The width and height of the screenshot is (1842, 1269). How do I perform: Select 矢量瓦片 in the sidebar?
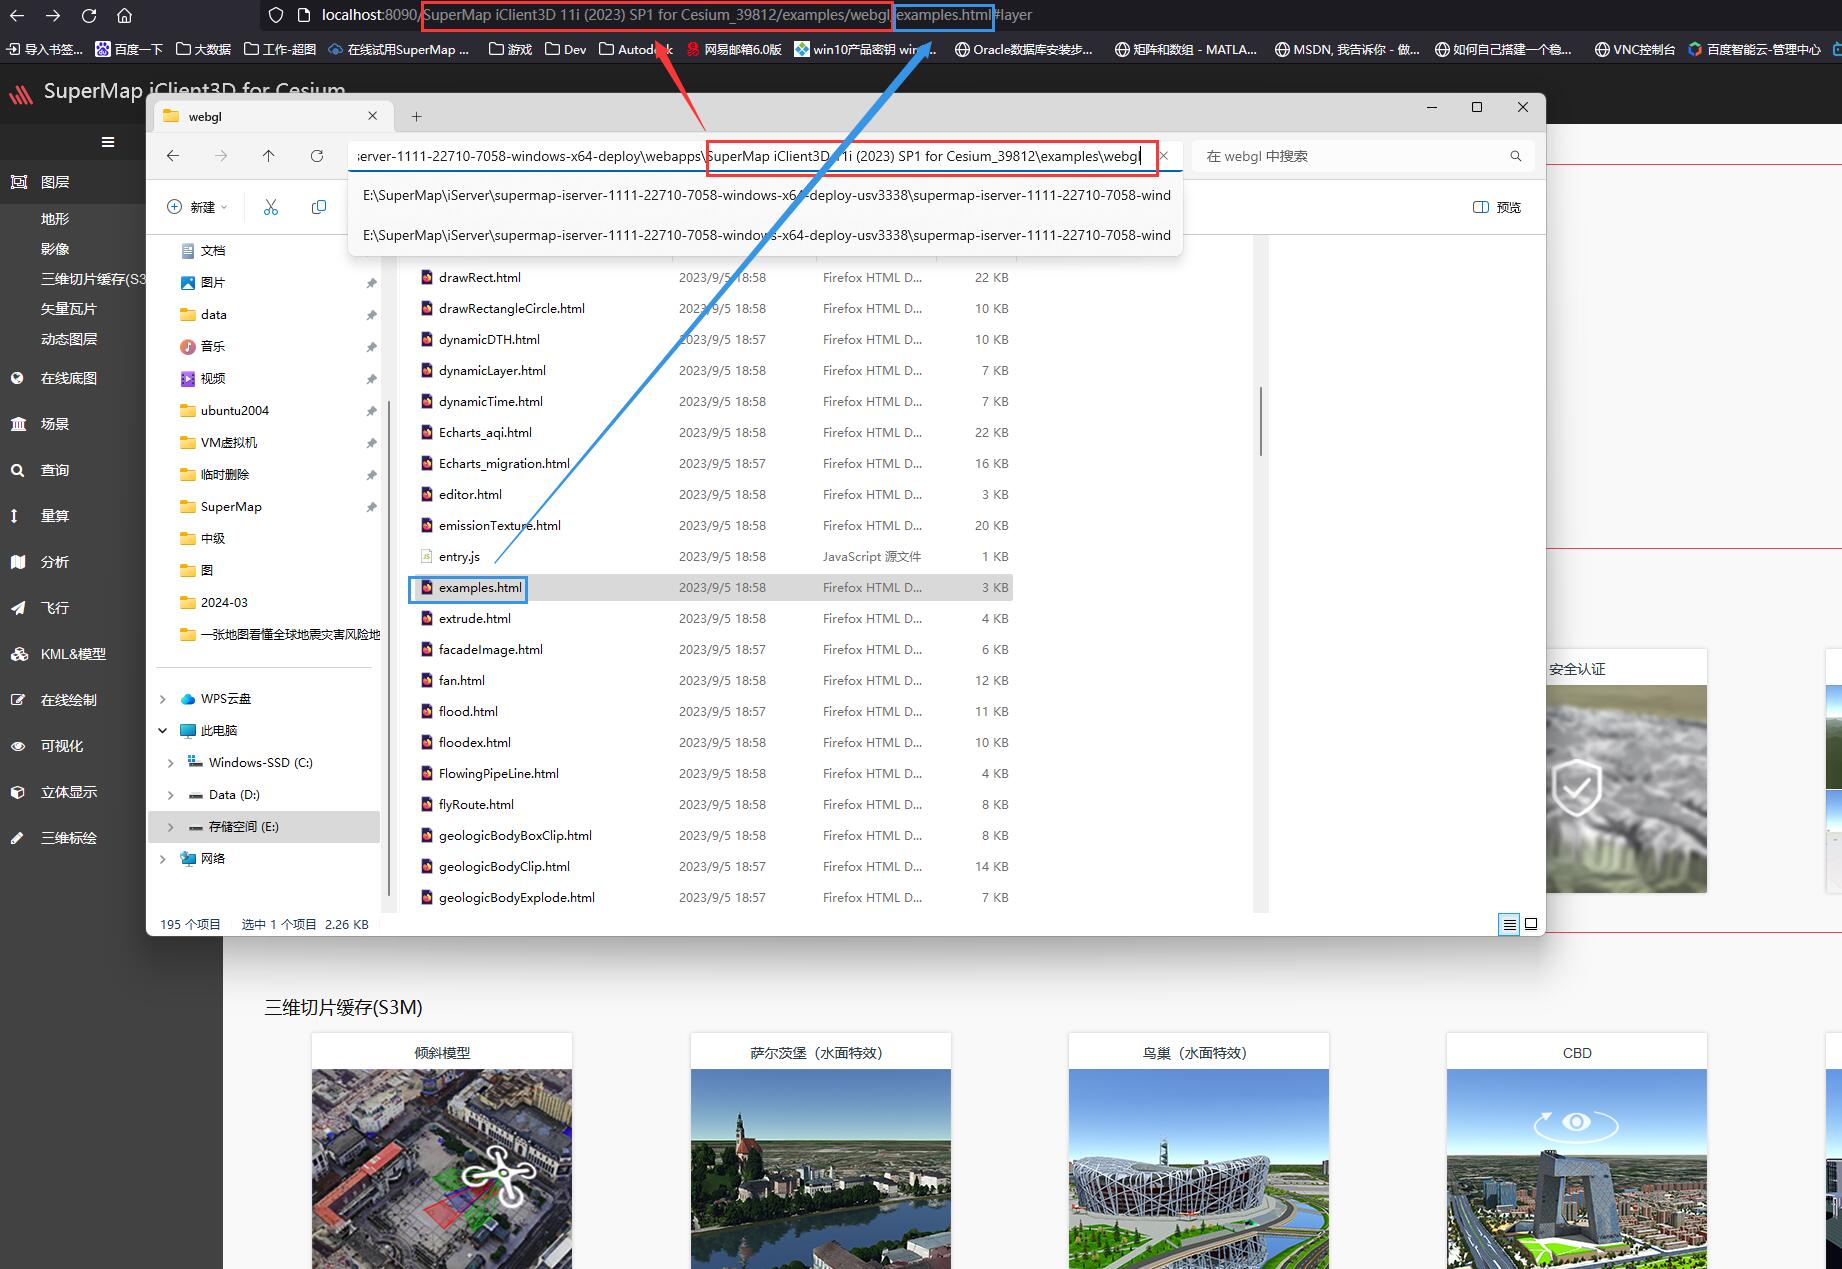click(x=69, y=309)
